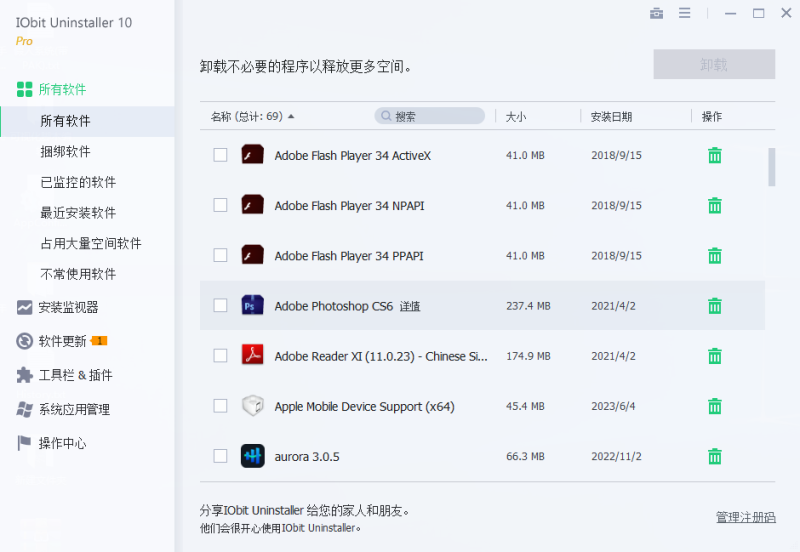Click the software list vertical scrollbar thumb
The width and height of the screenshot is (800, 552).
(x=771, y=167)
